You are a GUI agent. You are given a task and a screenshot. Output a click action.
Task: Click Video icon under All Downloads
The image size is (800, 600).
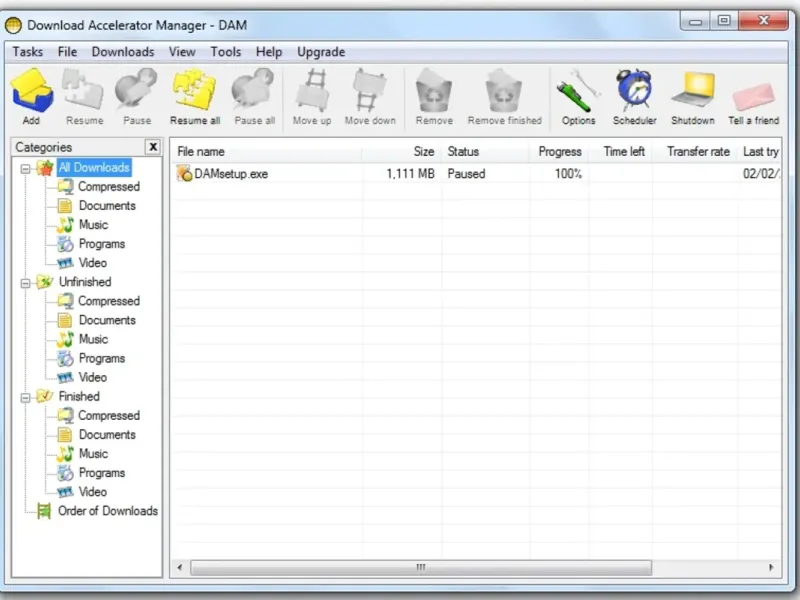click(65, 263)
